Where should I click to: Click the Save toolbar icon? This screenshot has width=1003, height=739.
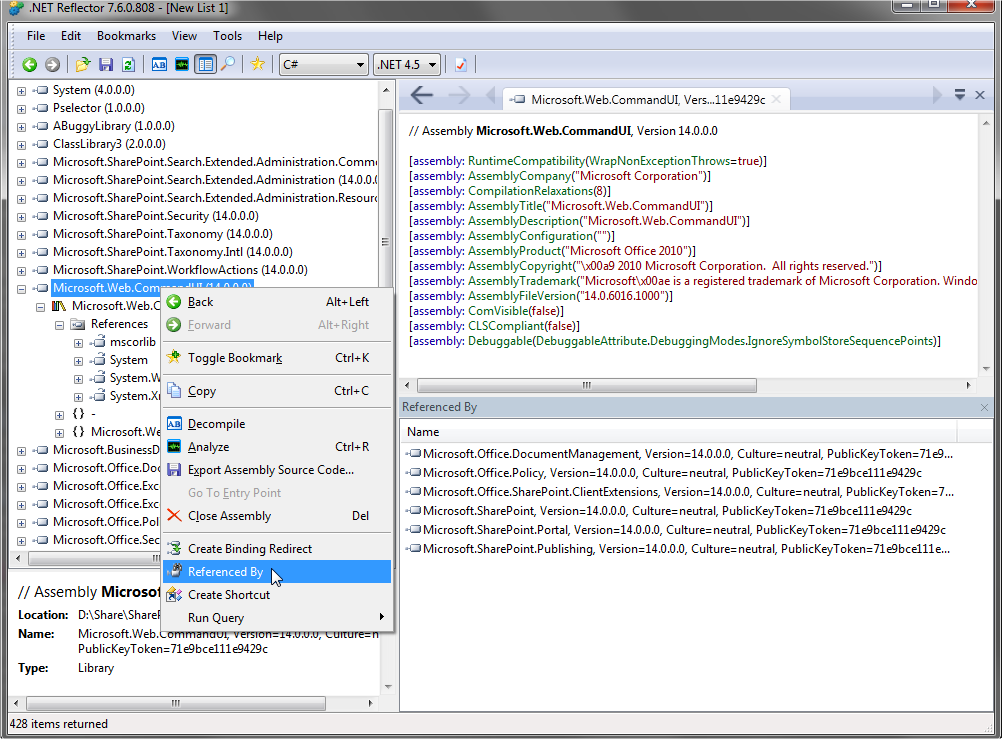point(106,65)
